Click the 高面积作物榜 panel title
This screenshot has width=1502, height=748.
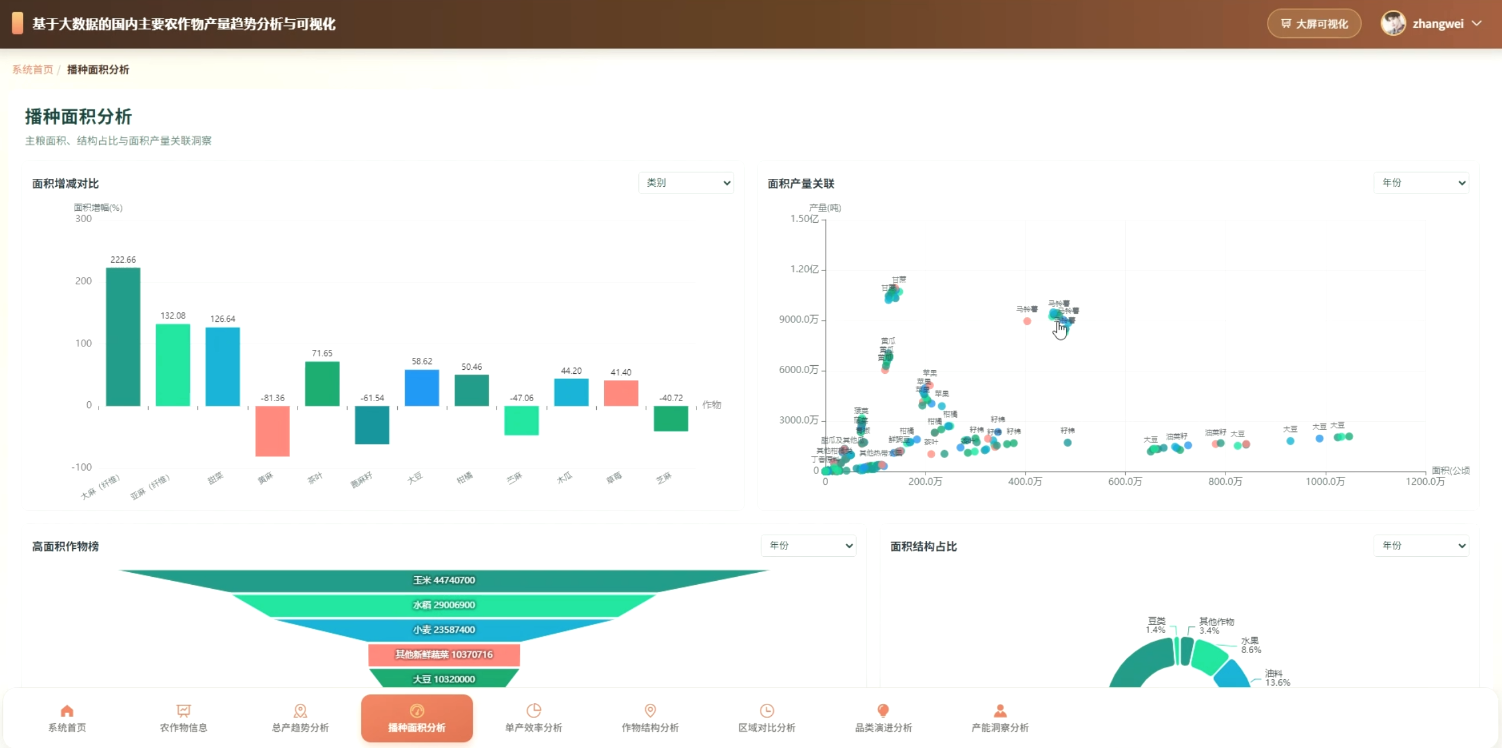click(x=65, y=546)
